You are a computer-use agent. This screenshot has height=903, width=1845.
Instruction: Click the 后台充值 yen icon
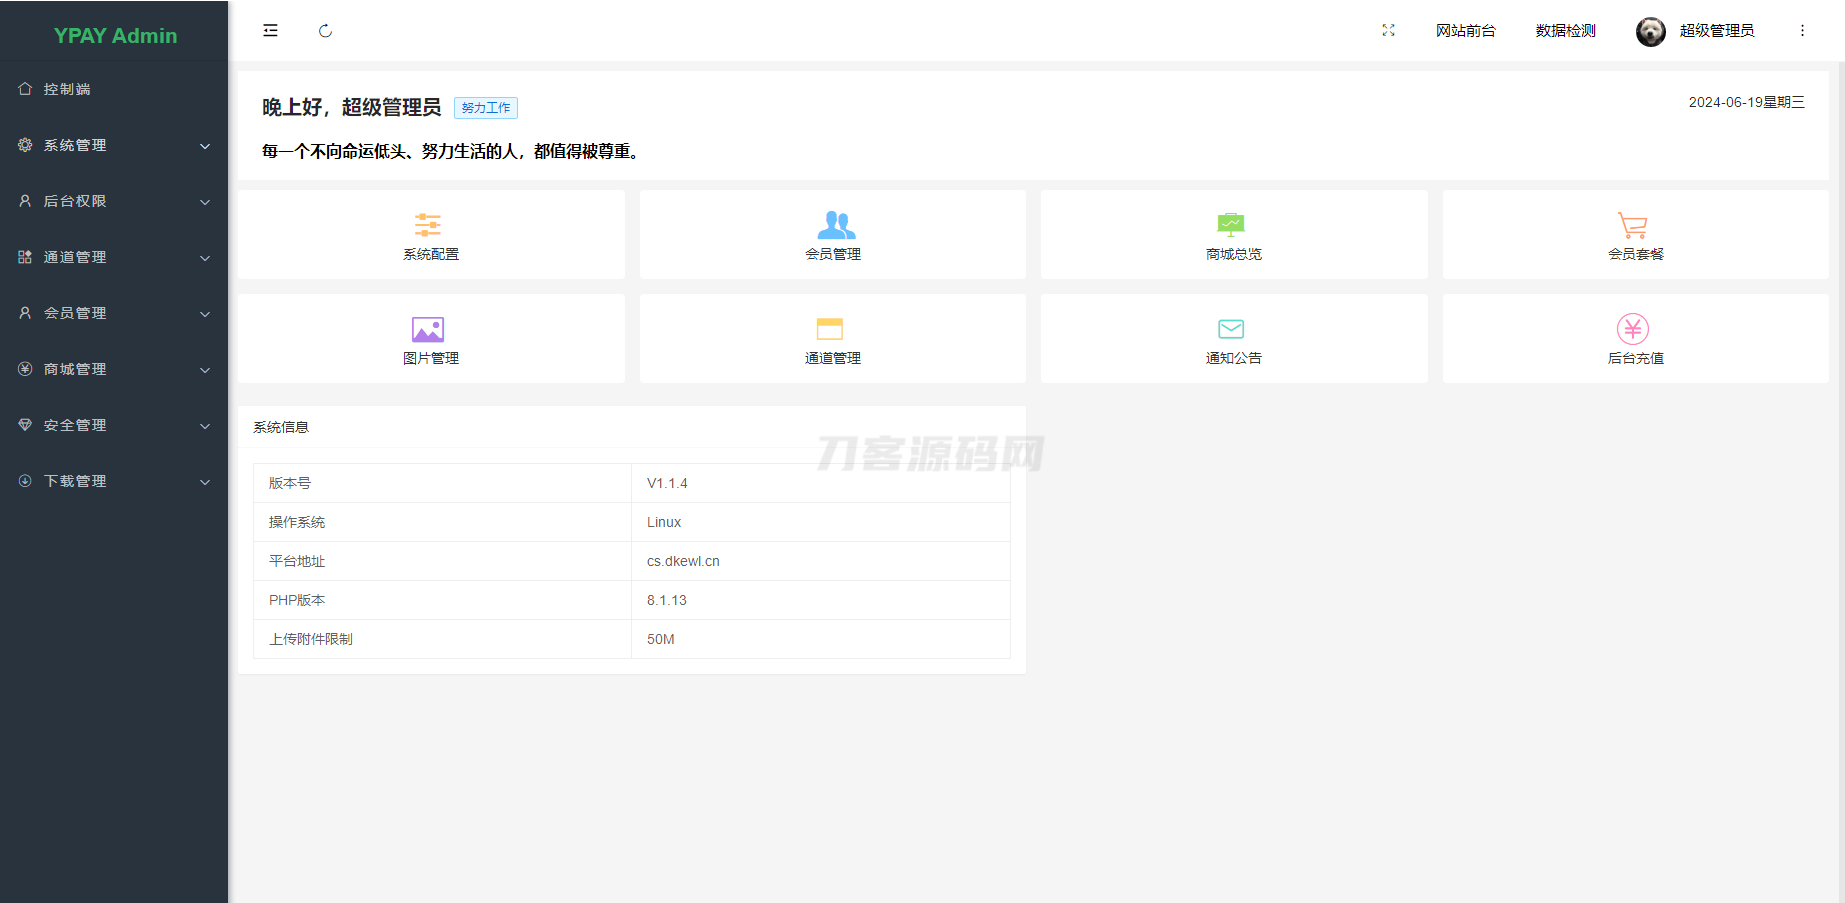tap(1633, 328)
